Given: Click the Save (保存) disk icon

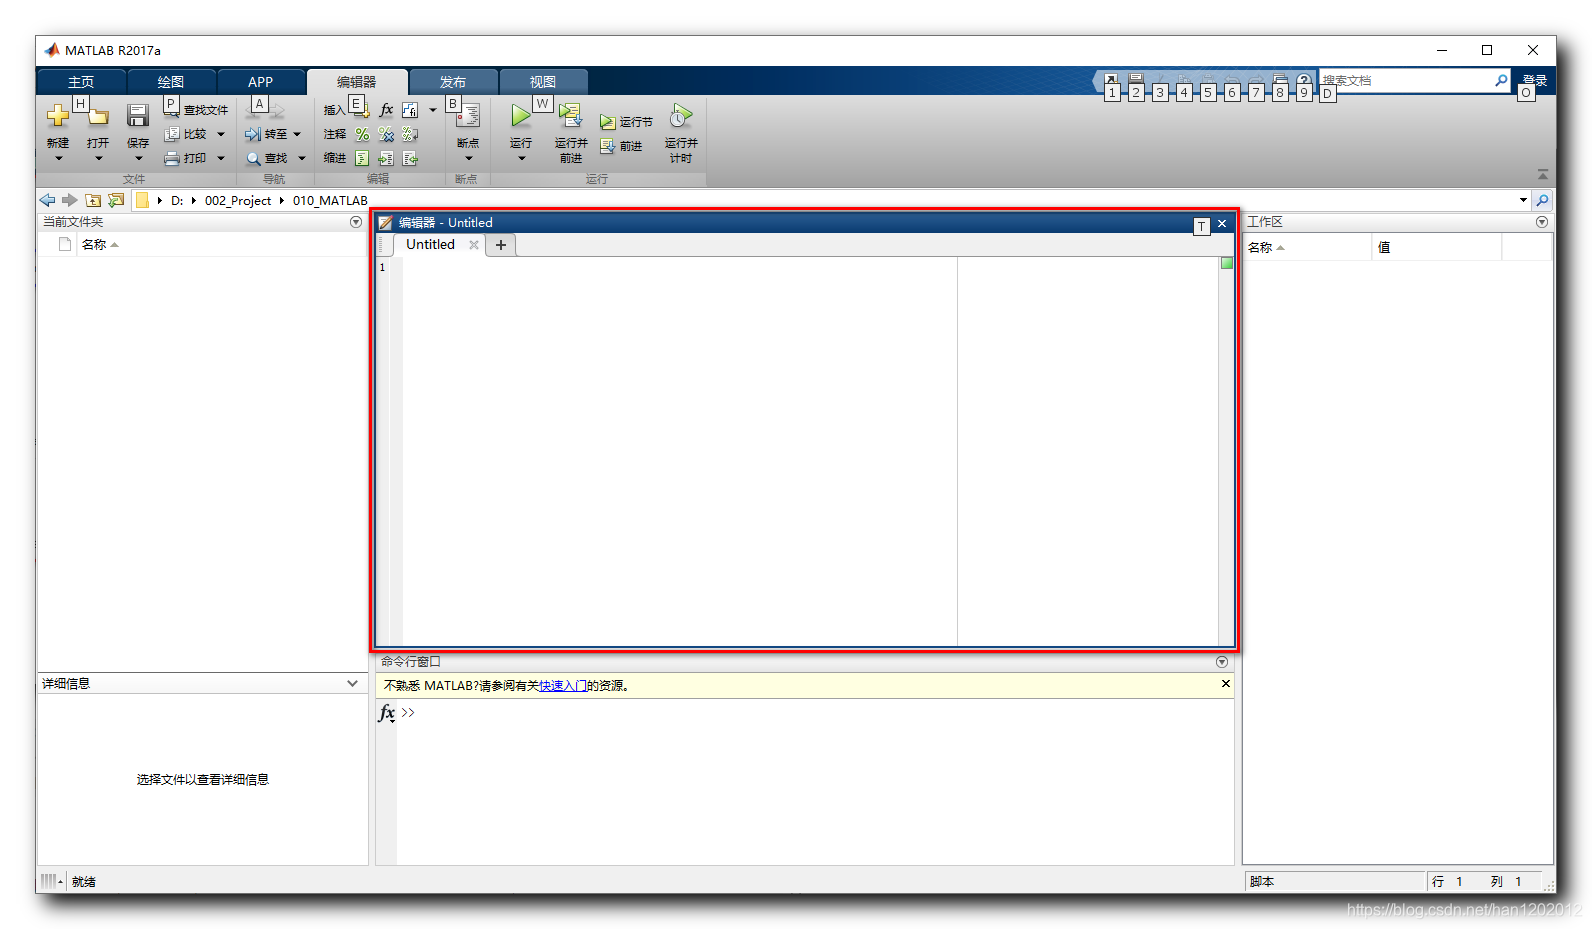Looking at the screenshot, I should pos(138,117).
